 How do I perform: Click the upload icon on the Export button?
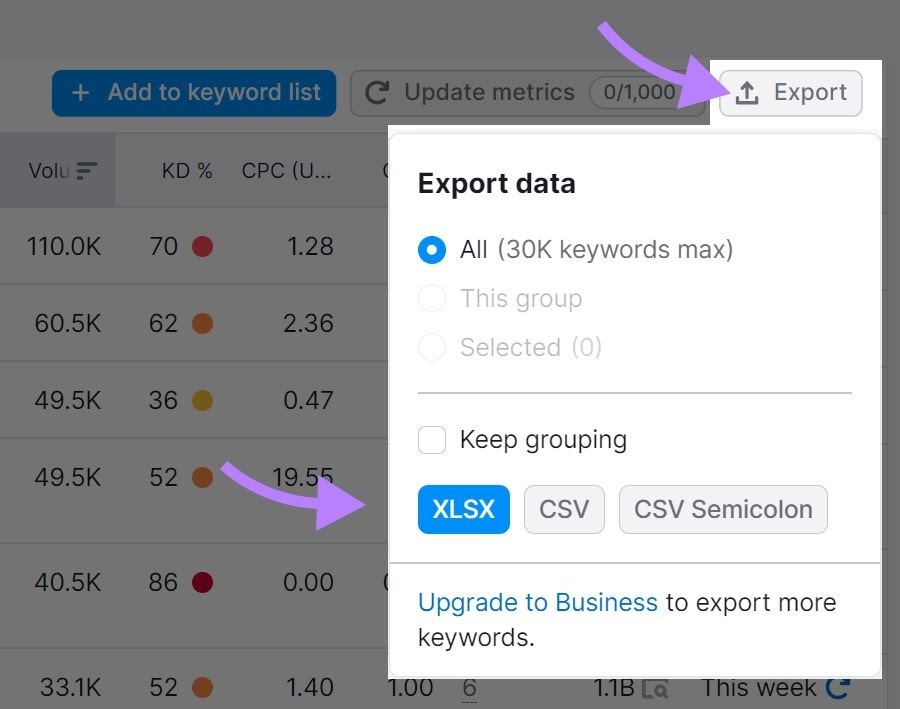pos(747,92)
